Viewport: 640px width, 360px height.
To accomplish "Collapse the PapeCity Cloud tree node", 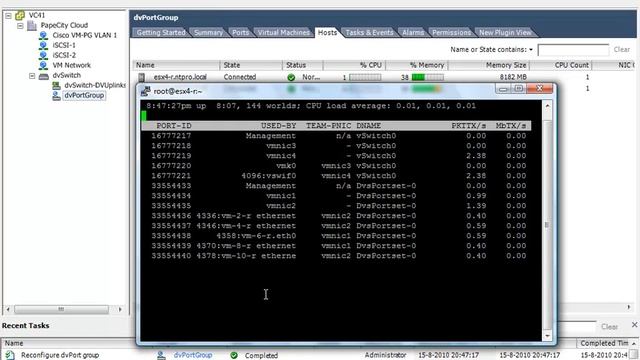I will tap(20, 25).
